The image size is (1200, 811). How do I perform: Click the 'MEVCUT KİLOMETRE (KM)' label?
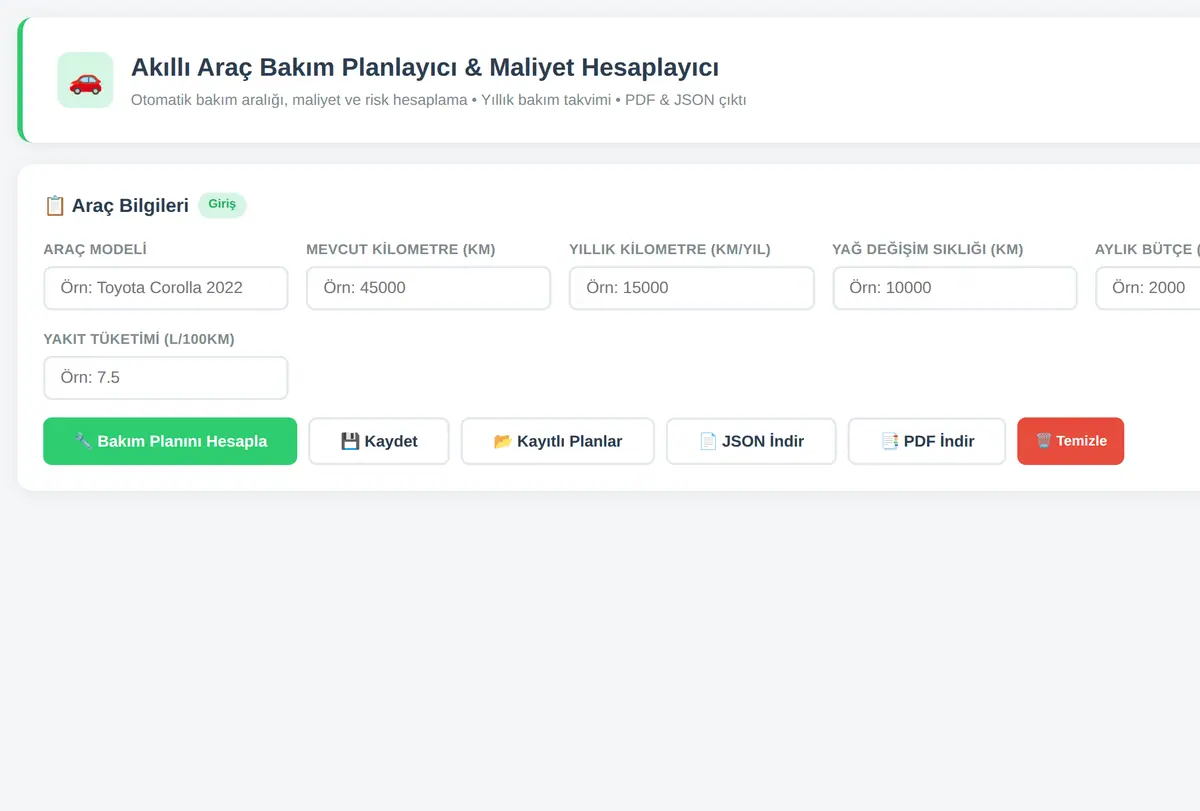click(x=401, y=249)
